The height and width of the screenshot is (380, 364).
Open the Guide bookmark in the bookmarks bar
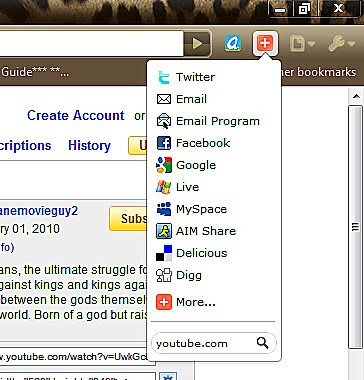point(34,72)
